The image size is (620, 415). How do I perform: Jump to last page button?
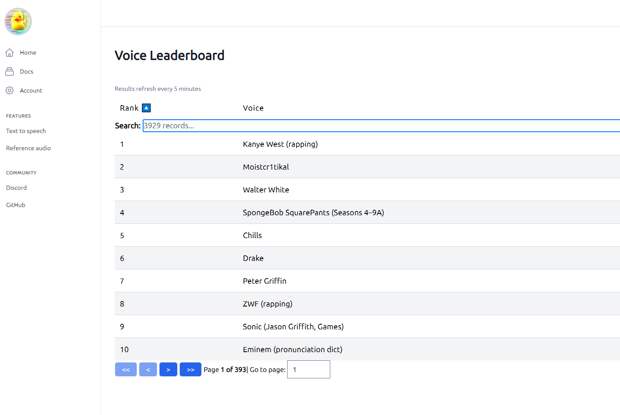[190, 370]
